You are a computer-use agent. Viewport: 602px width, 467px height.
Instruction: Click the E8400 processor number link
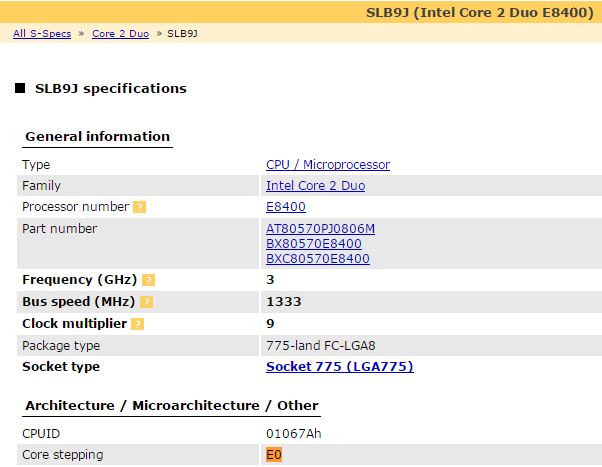pos(286,207)
